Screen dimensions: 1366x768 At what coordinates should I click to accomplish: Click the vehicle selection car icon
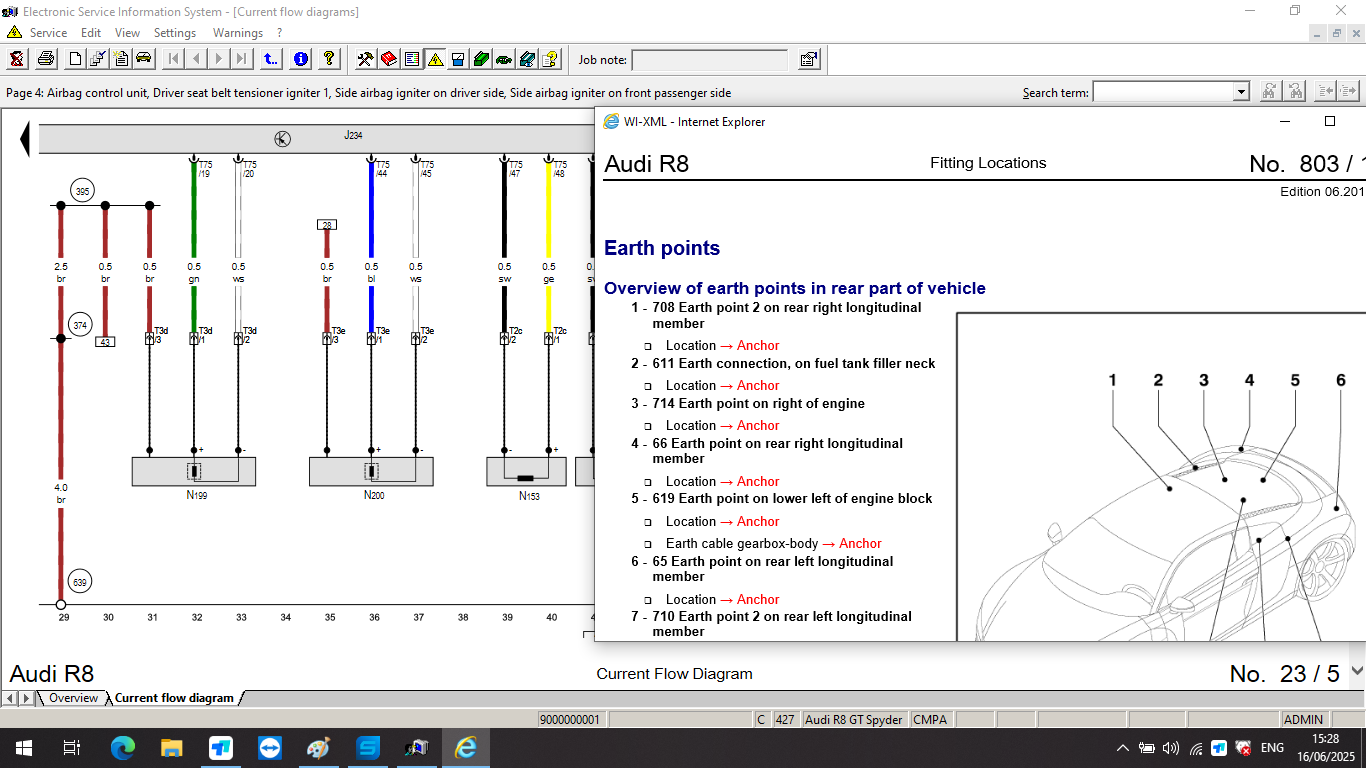click(x=143, y=59)
